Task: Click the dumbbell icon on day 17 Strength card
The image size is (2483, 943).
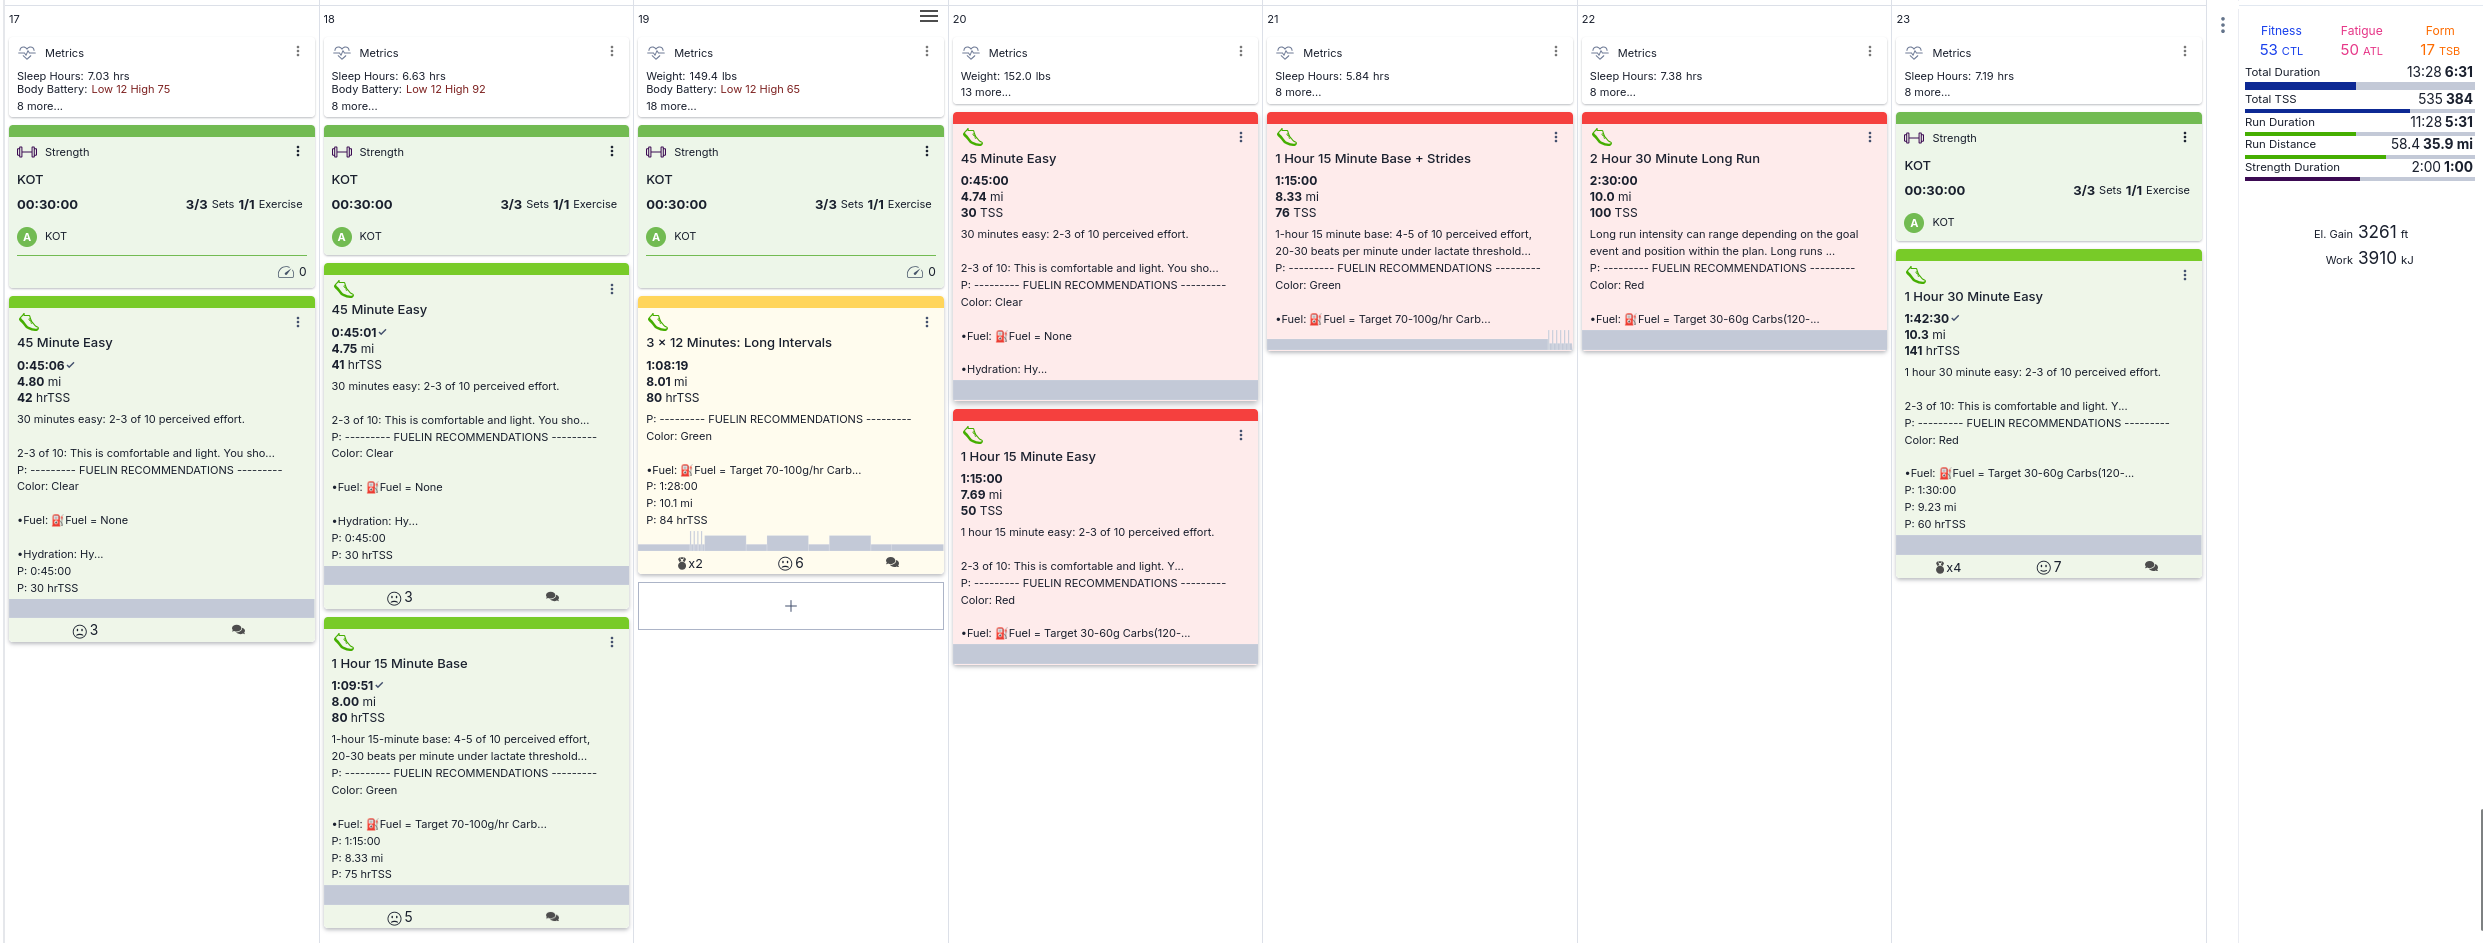Action: (27, 152)
